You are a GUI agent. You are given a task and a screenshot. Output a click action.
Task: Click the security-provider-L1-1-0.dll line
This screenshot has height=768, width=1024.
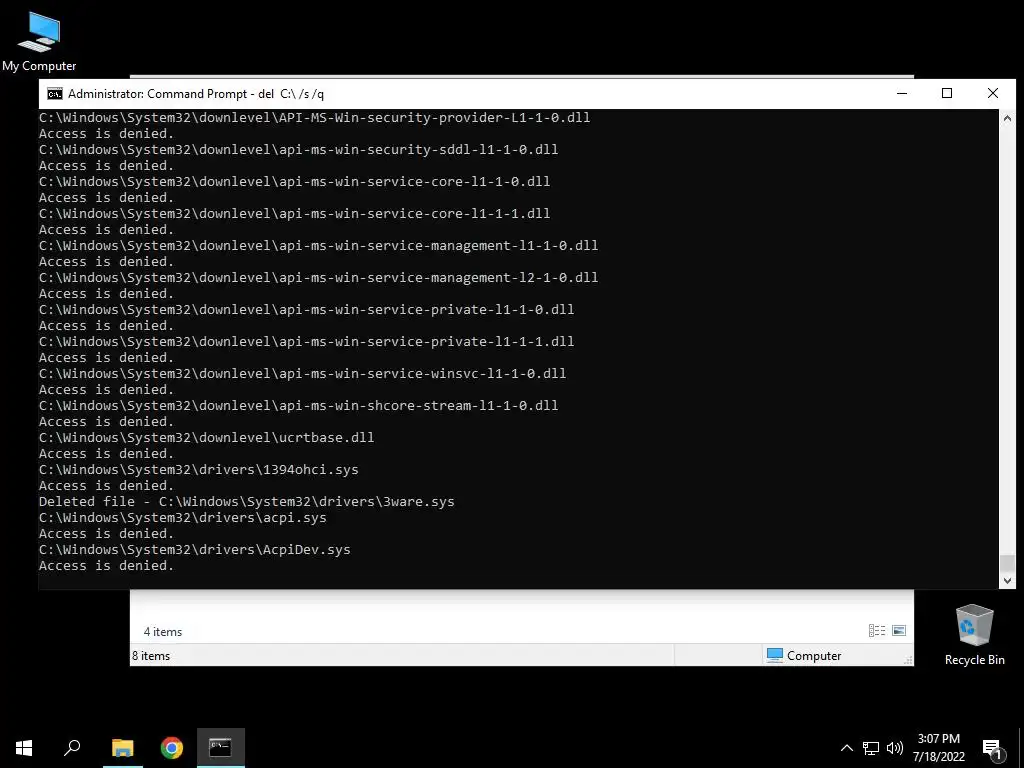click(x=314, y=118)
